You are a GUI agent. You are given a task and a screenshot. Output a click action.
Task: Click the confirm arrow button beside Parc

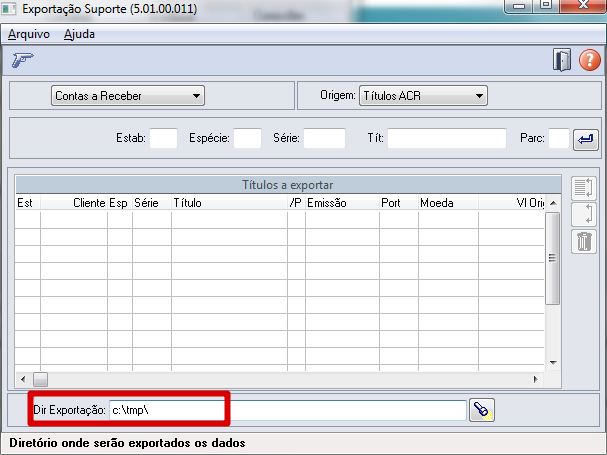point(586,139)
